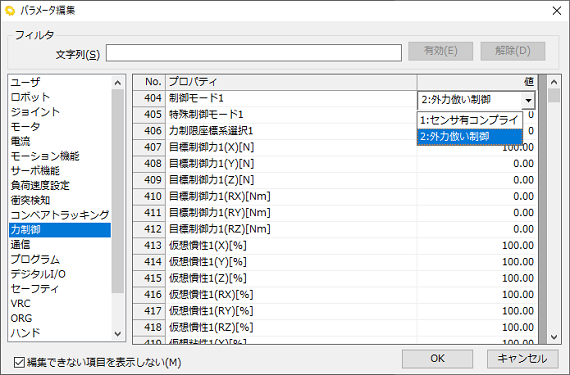This screenshot has height=375, width=570.
Task: Close the パラメータ編集 dialog window
Action: pyautogui.click(x=557, y=11)
